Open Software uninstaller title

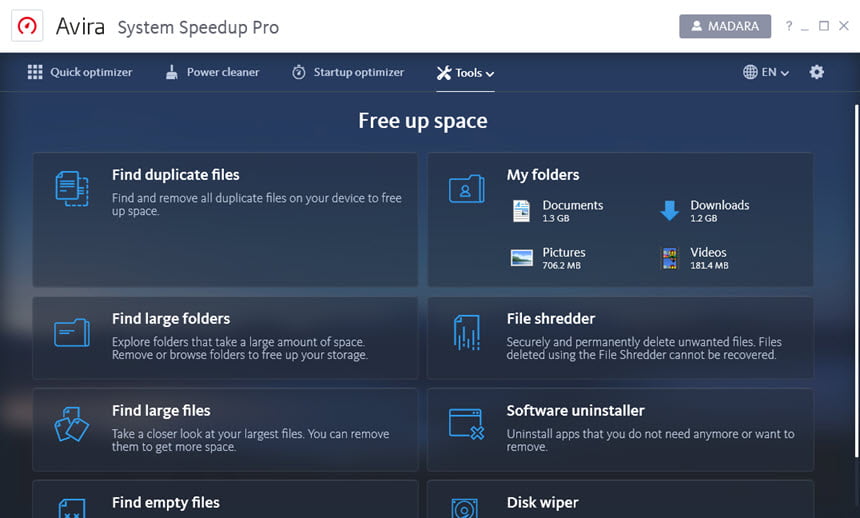point(575,410)
